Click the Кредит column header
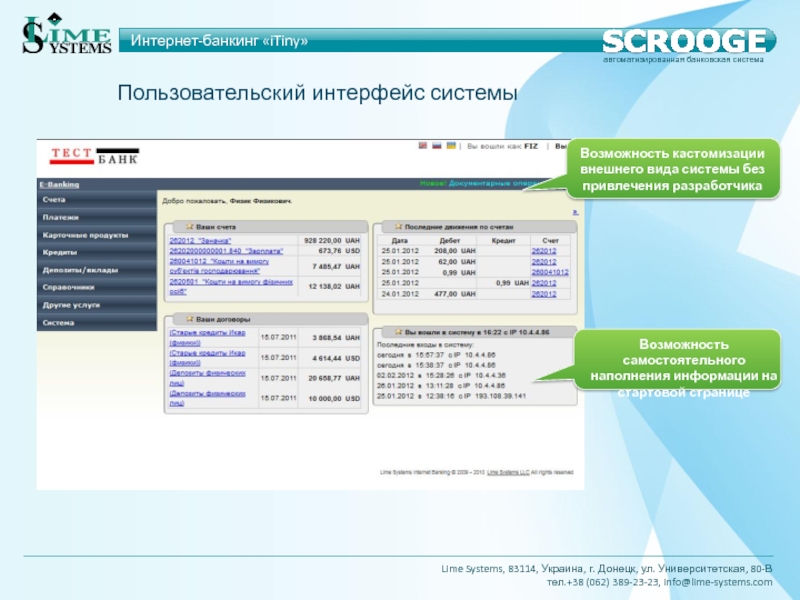The height and width of the screenshot is (600, 800). point(504,240)
